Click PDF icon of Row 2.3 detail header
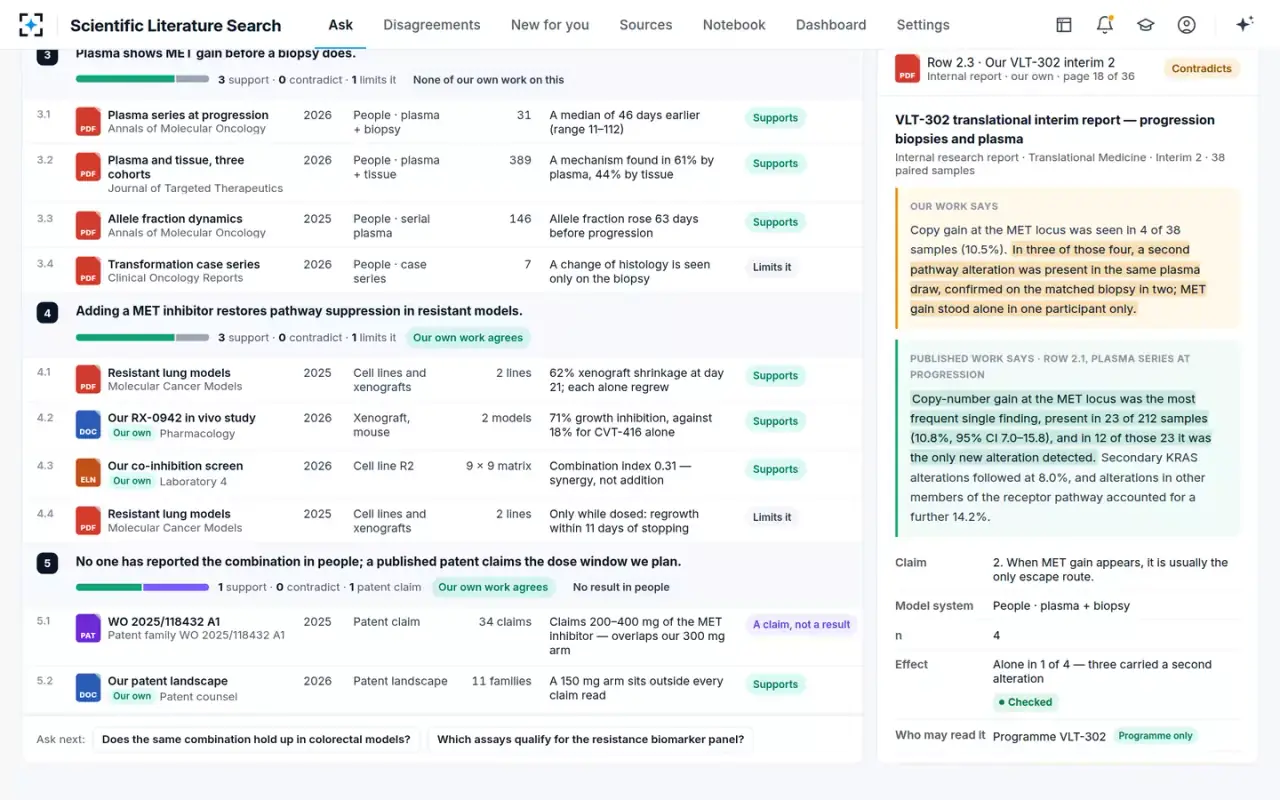The image size is (1280, 800). click(907, 68)
